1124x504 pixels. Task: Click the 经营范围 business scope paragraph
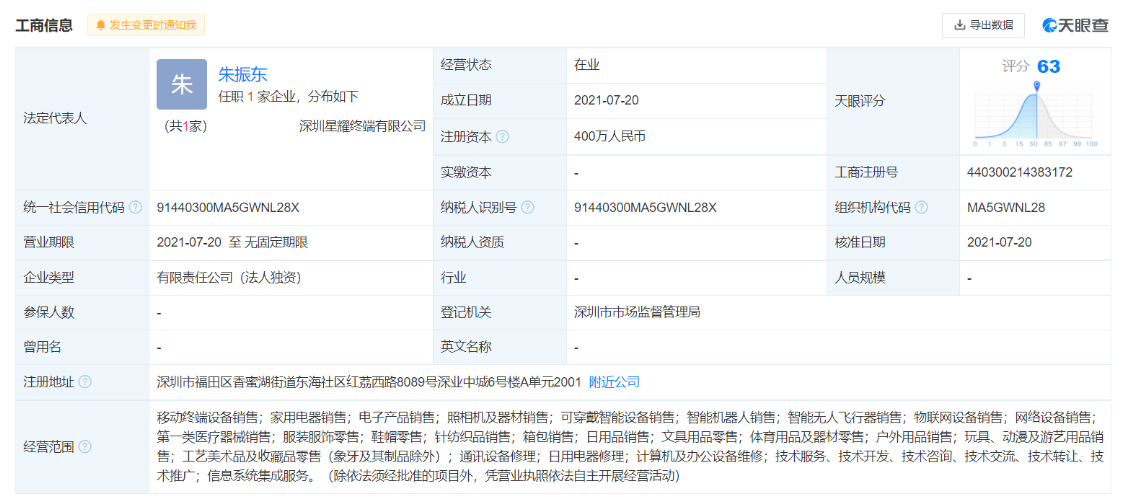coord(630,446)
